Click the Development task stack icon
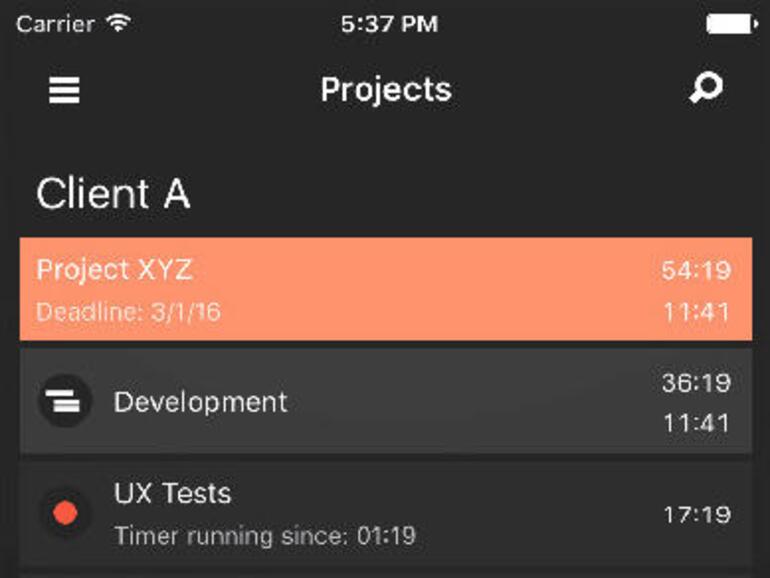Viewport: 770px width, 578px height. pyautogui.click(x=65, y=402)
